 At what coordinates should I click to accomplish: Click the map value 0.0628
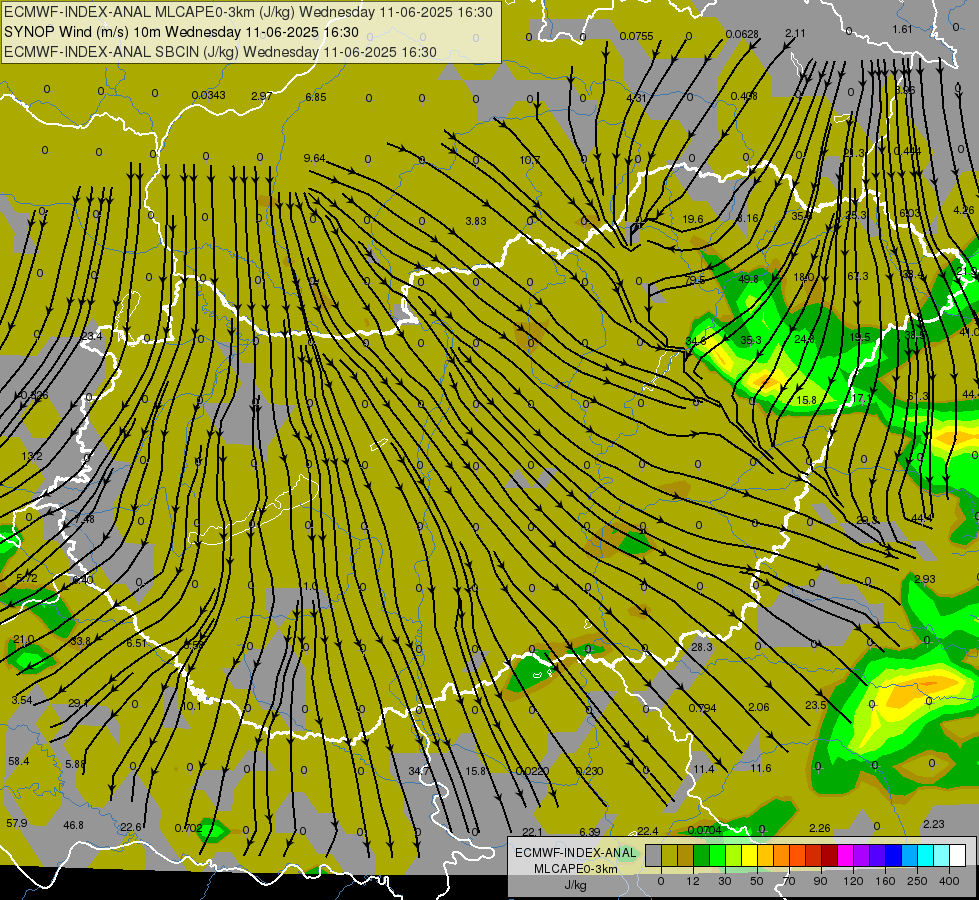pos(742,34)
